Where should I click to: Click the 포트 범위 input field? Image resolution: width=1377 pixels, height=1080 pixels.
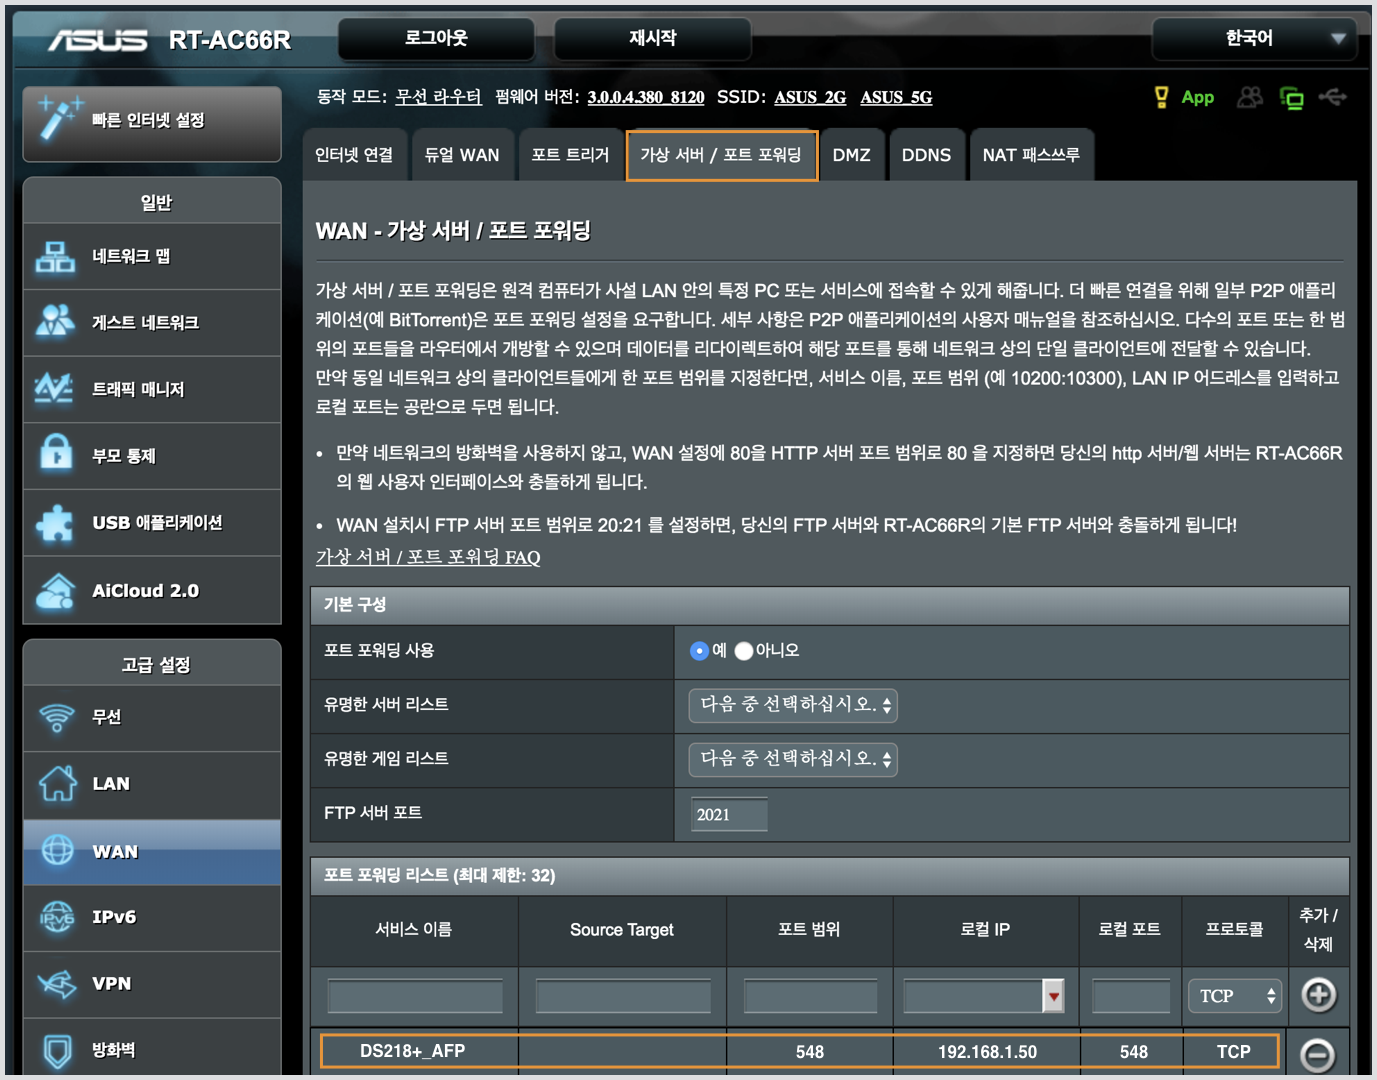(810, 996)
